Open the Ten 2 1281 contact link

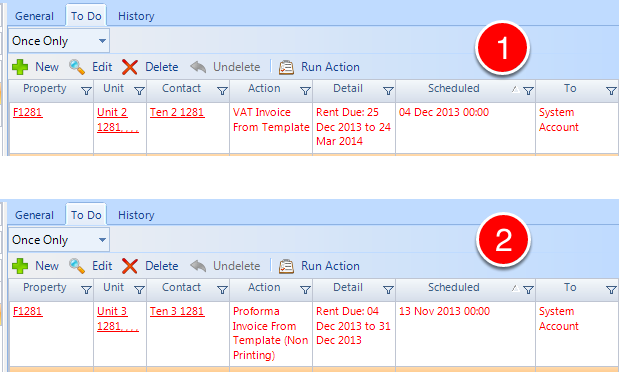coord(177,112)
